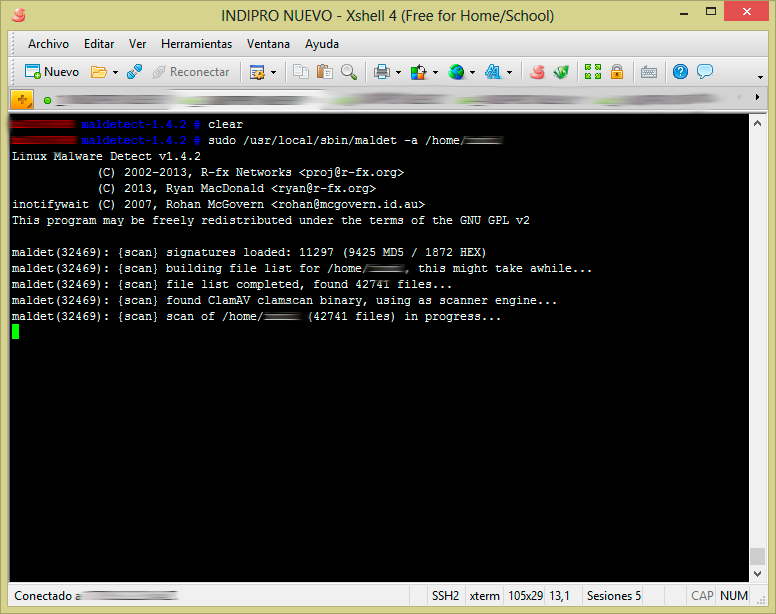Click the vertical scrollbar thumb
Image resolution: width=776 pixels, height=614 pixels.
pos(757,556)
